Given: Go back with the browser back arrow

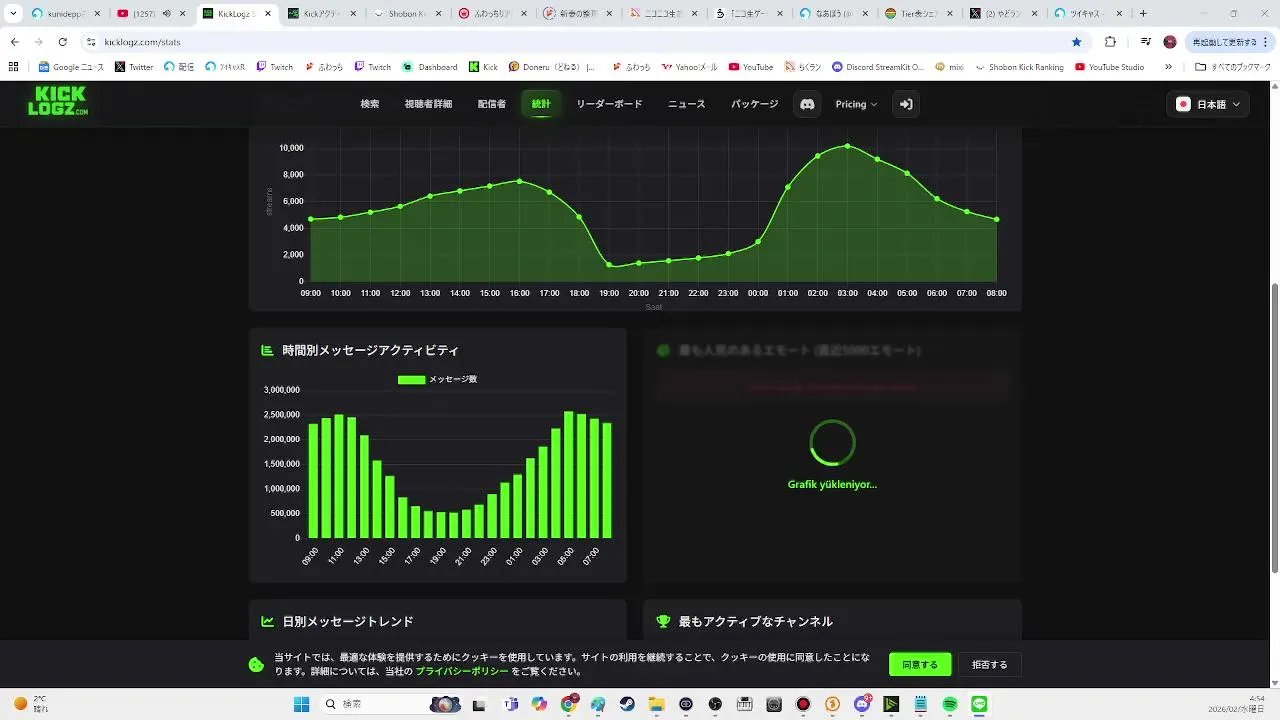Looking at the screenshot, I should 14,42.
